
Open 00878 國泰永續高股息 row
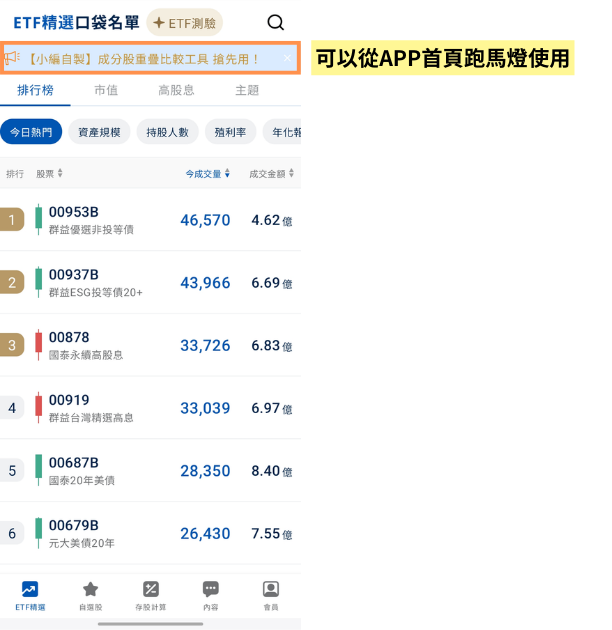tap(150, 345)
